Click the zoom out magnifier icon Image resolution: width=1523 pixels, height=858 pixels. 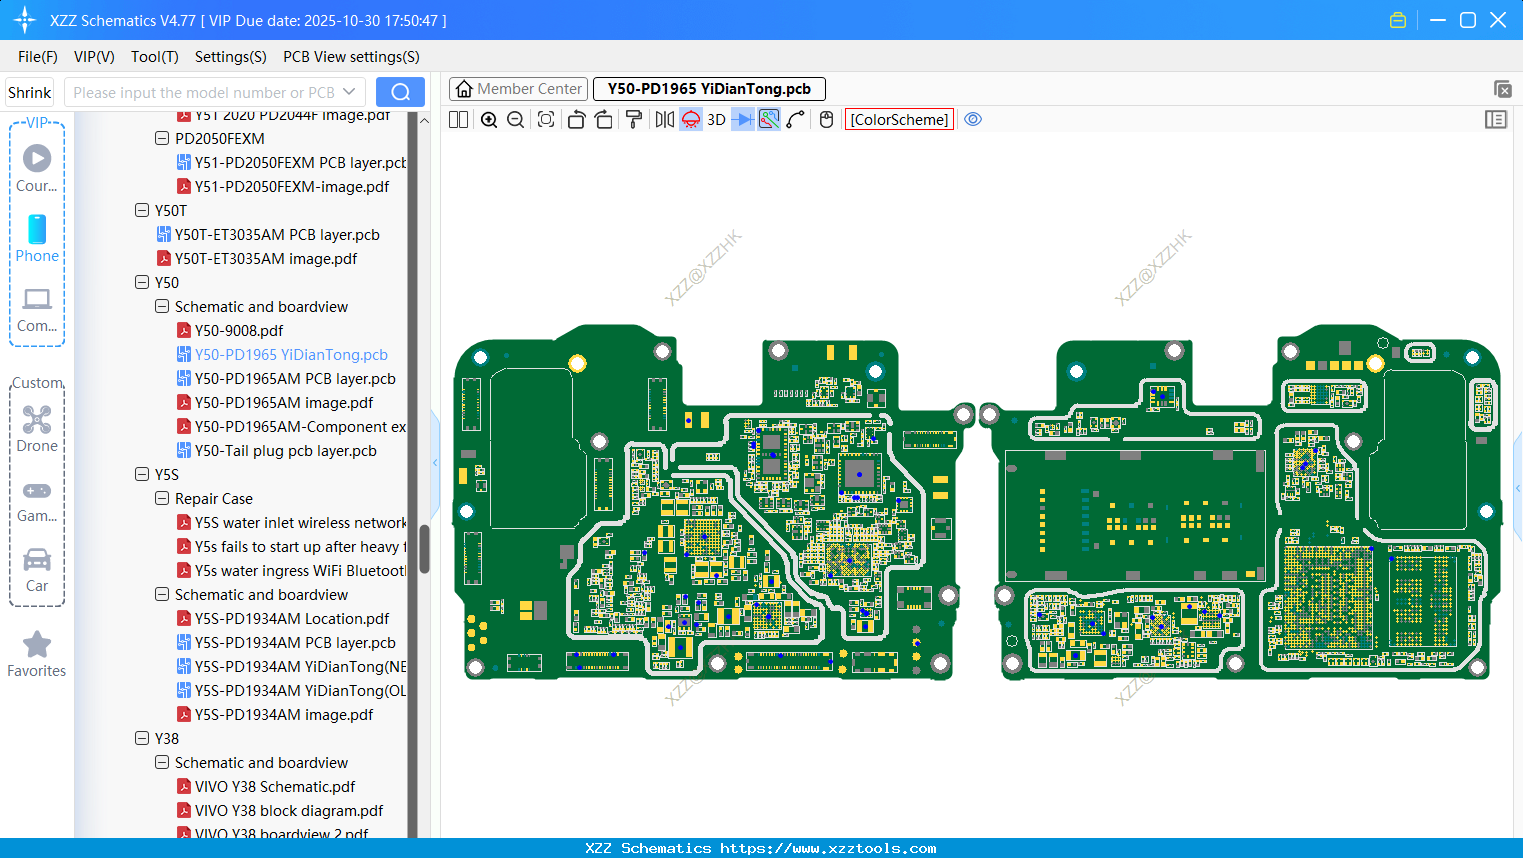515,120
